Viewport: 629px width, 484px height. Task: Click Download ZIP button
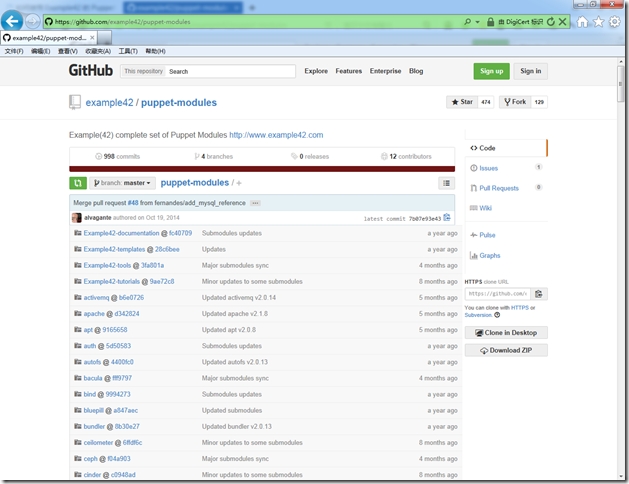(506, 350)
